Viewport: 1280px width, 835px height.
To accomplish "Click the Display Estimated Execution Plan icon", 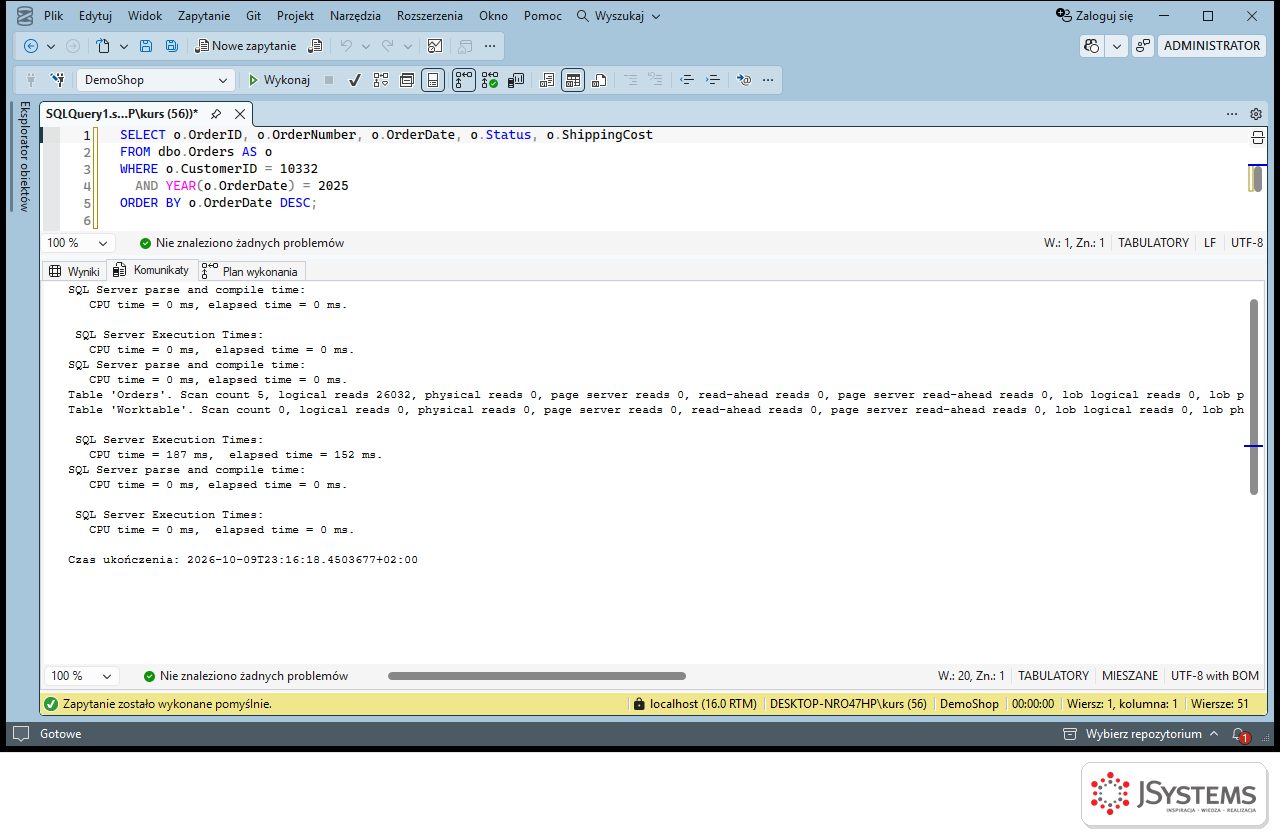I will (x=381, y=80).
